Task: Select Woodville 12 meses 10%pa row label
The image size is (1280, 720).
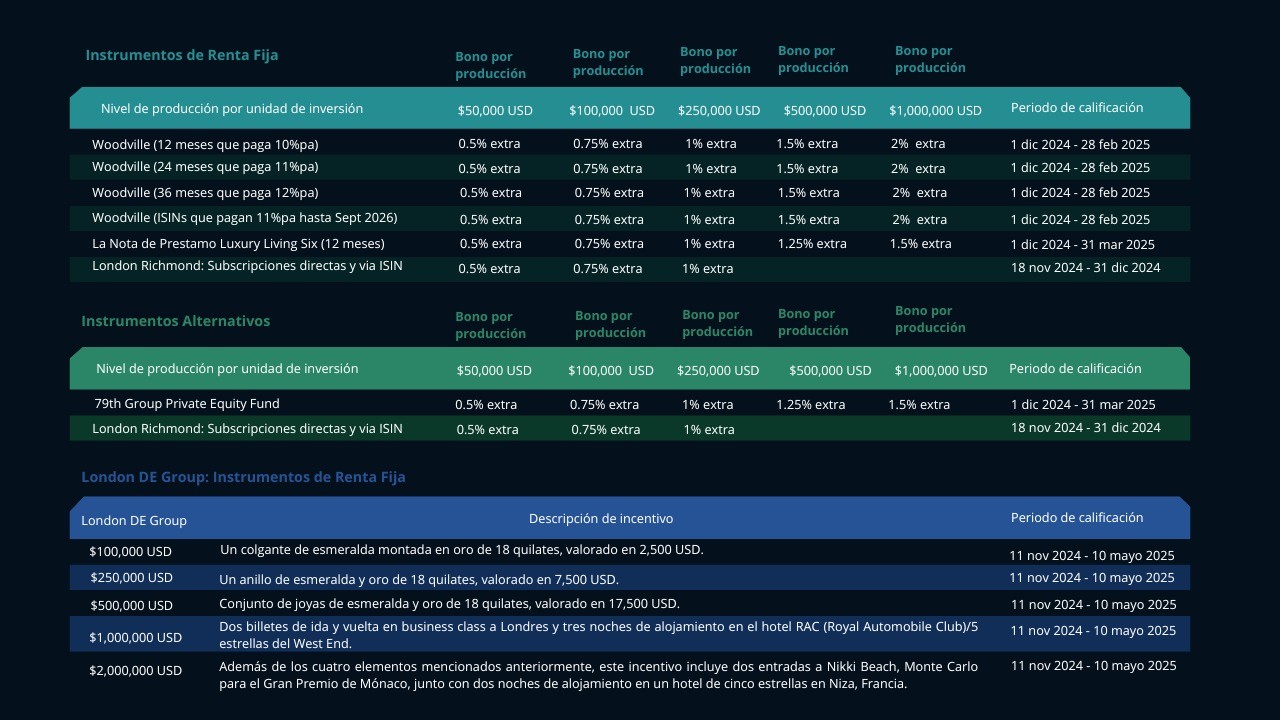Action: (x=205, y=144)
